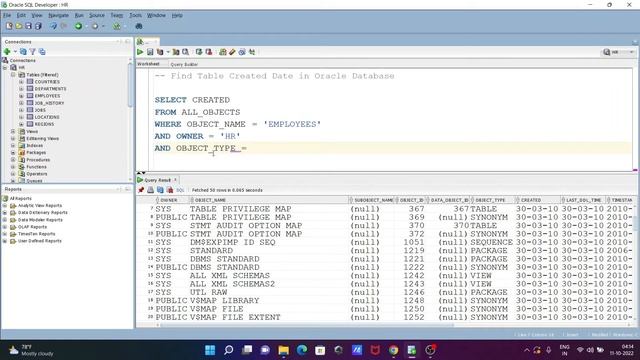Click the OBJECT_TYPE column header

pos(492,200)
